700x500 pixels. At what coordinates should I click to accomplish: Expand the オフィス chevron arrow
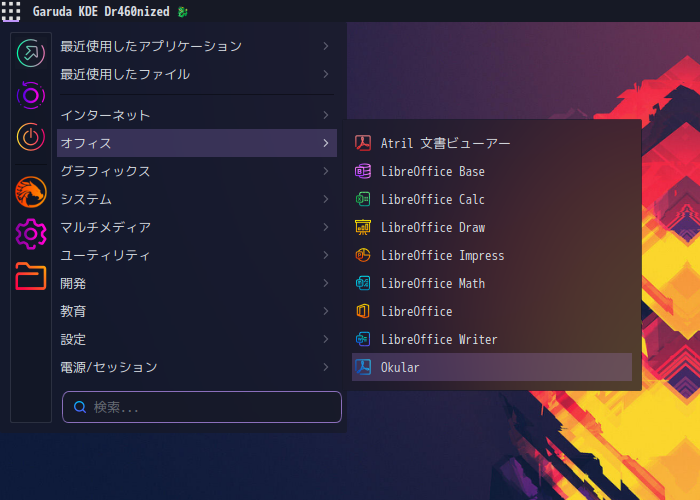[x=326, y=143]
